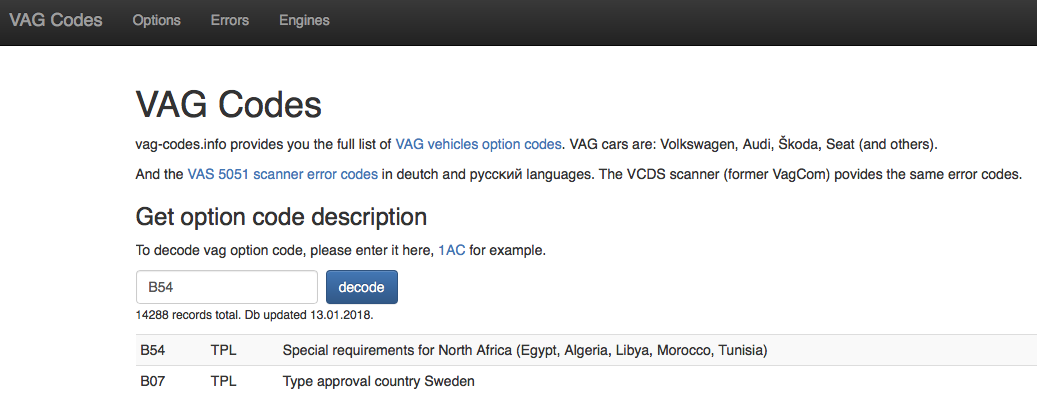1037x409 pixels.
Task: Open VAS 5051 scanner error codes link
Action: point(283,174)
